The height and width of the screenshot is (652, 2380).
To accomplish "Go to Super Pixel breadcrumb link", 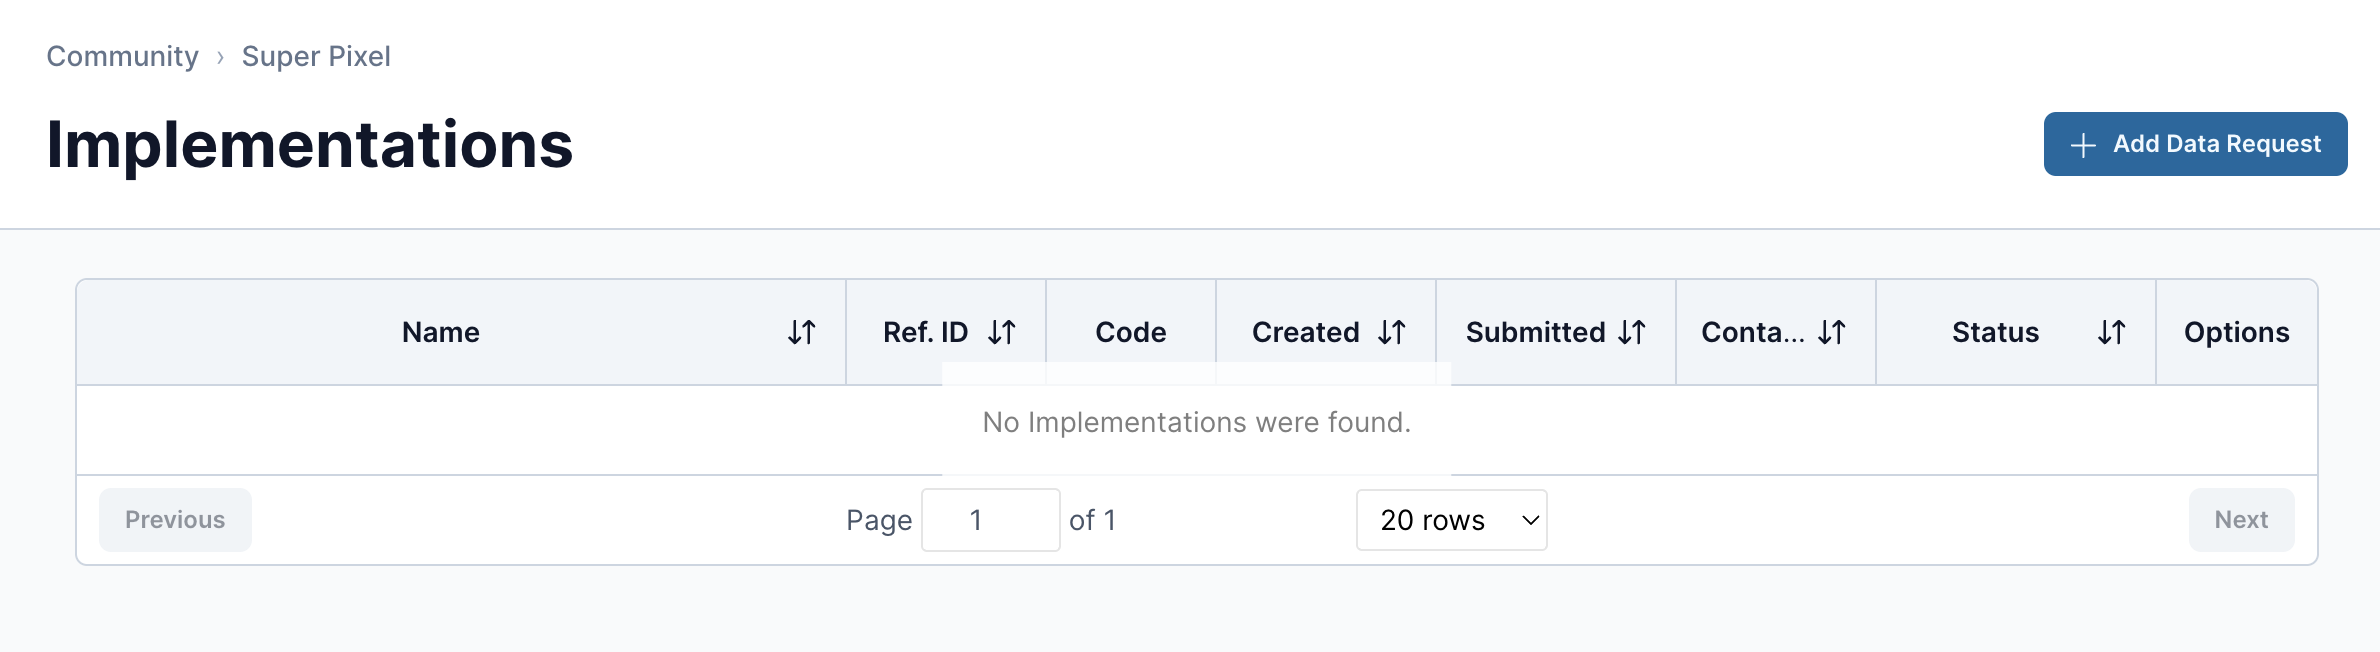I will (x=316, y=56).
